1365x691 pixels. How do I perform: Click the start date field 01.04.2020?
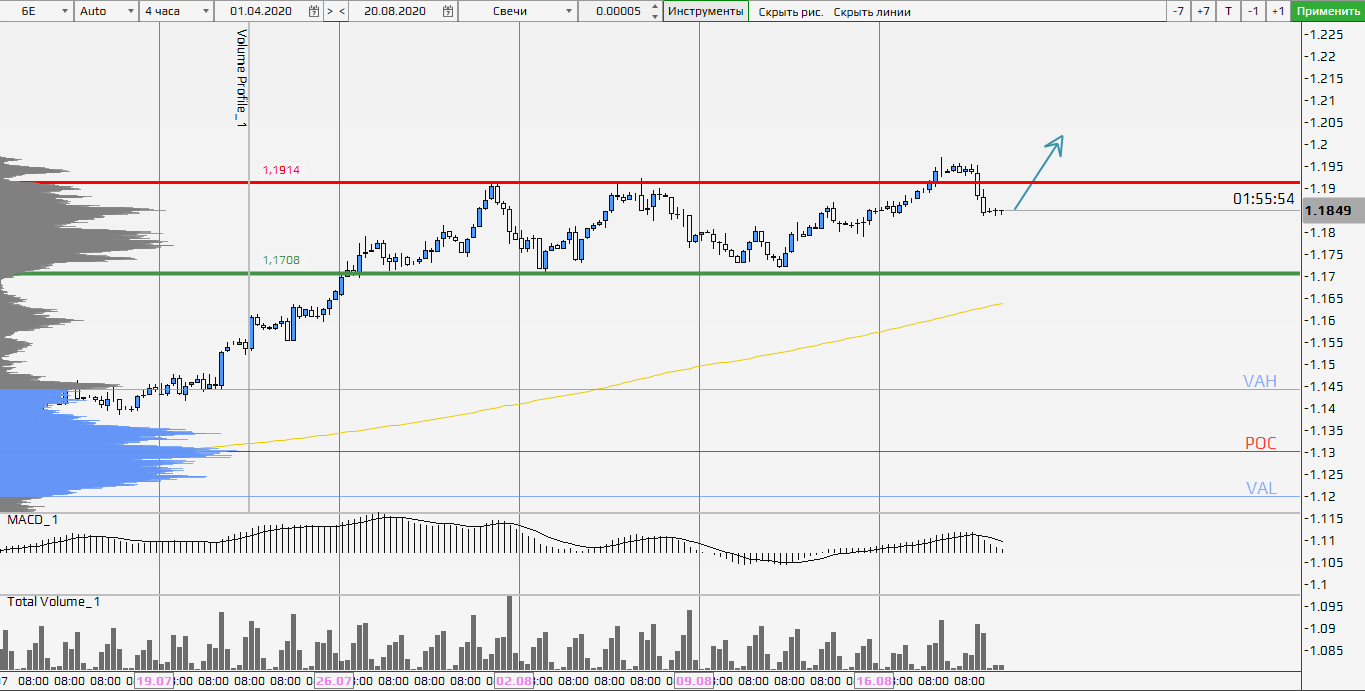(x=262, y=11)
